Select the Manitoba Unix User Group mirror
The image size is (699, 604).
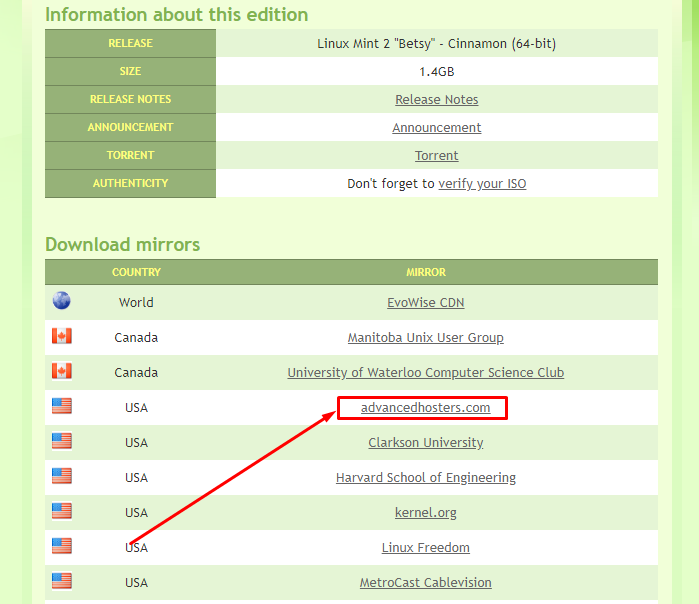[x=425, y=337]
